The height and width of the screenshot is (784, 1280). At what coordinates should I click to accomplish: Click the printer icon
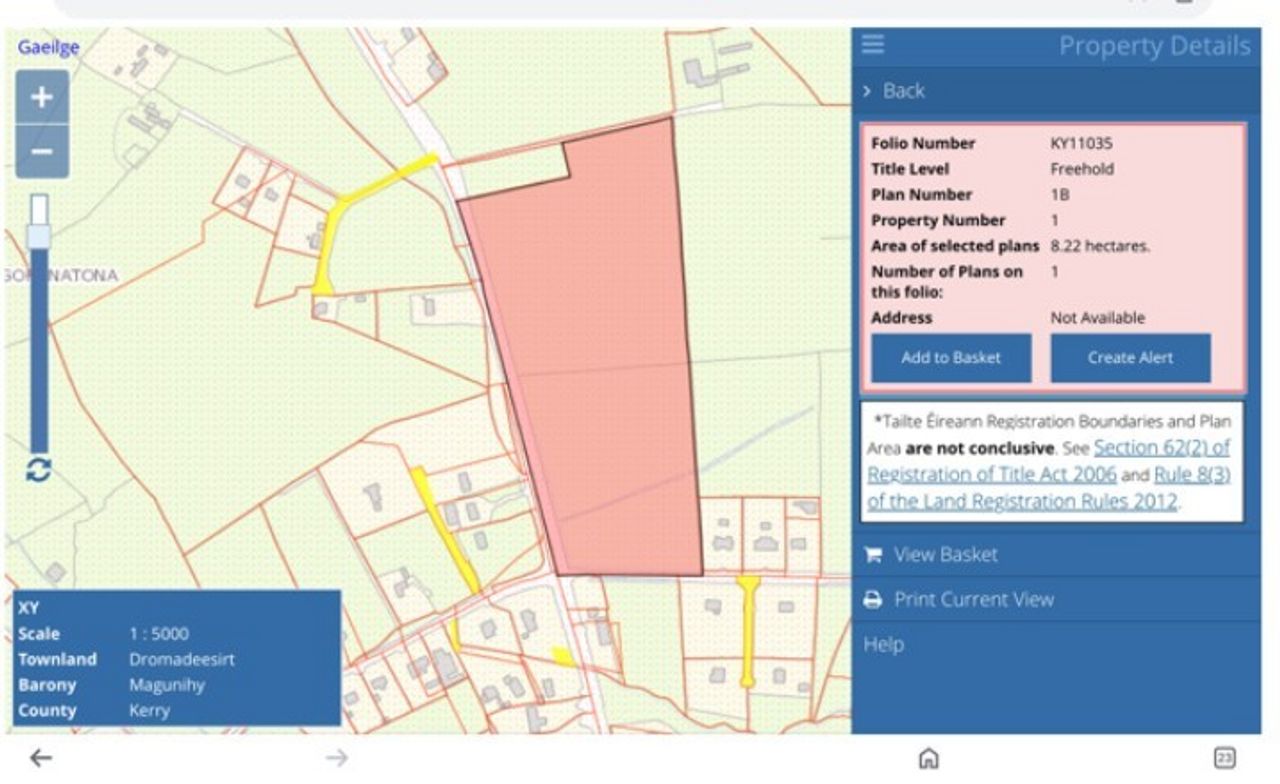873,600
